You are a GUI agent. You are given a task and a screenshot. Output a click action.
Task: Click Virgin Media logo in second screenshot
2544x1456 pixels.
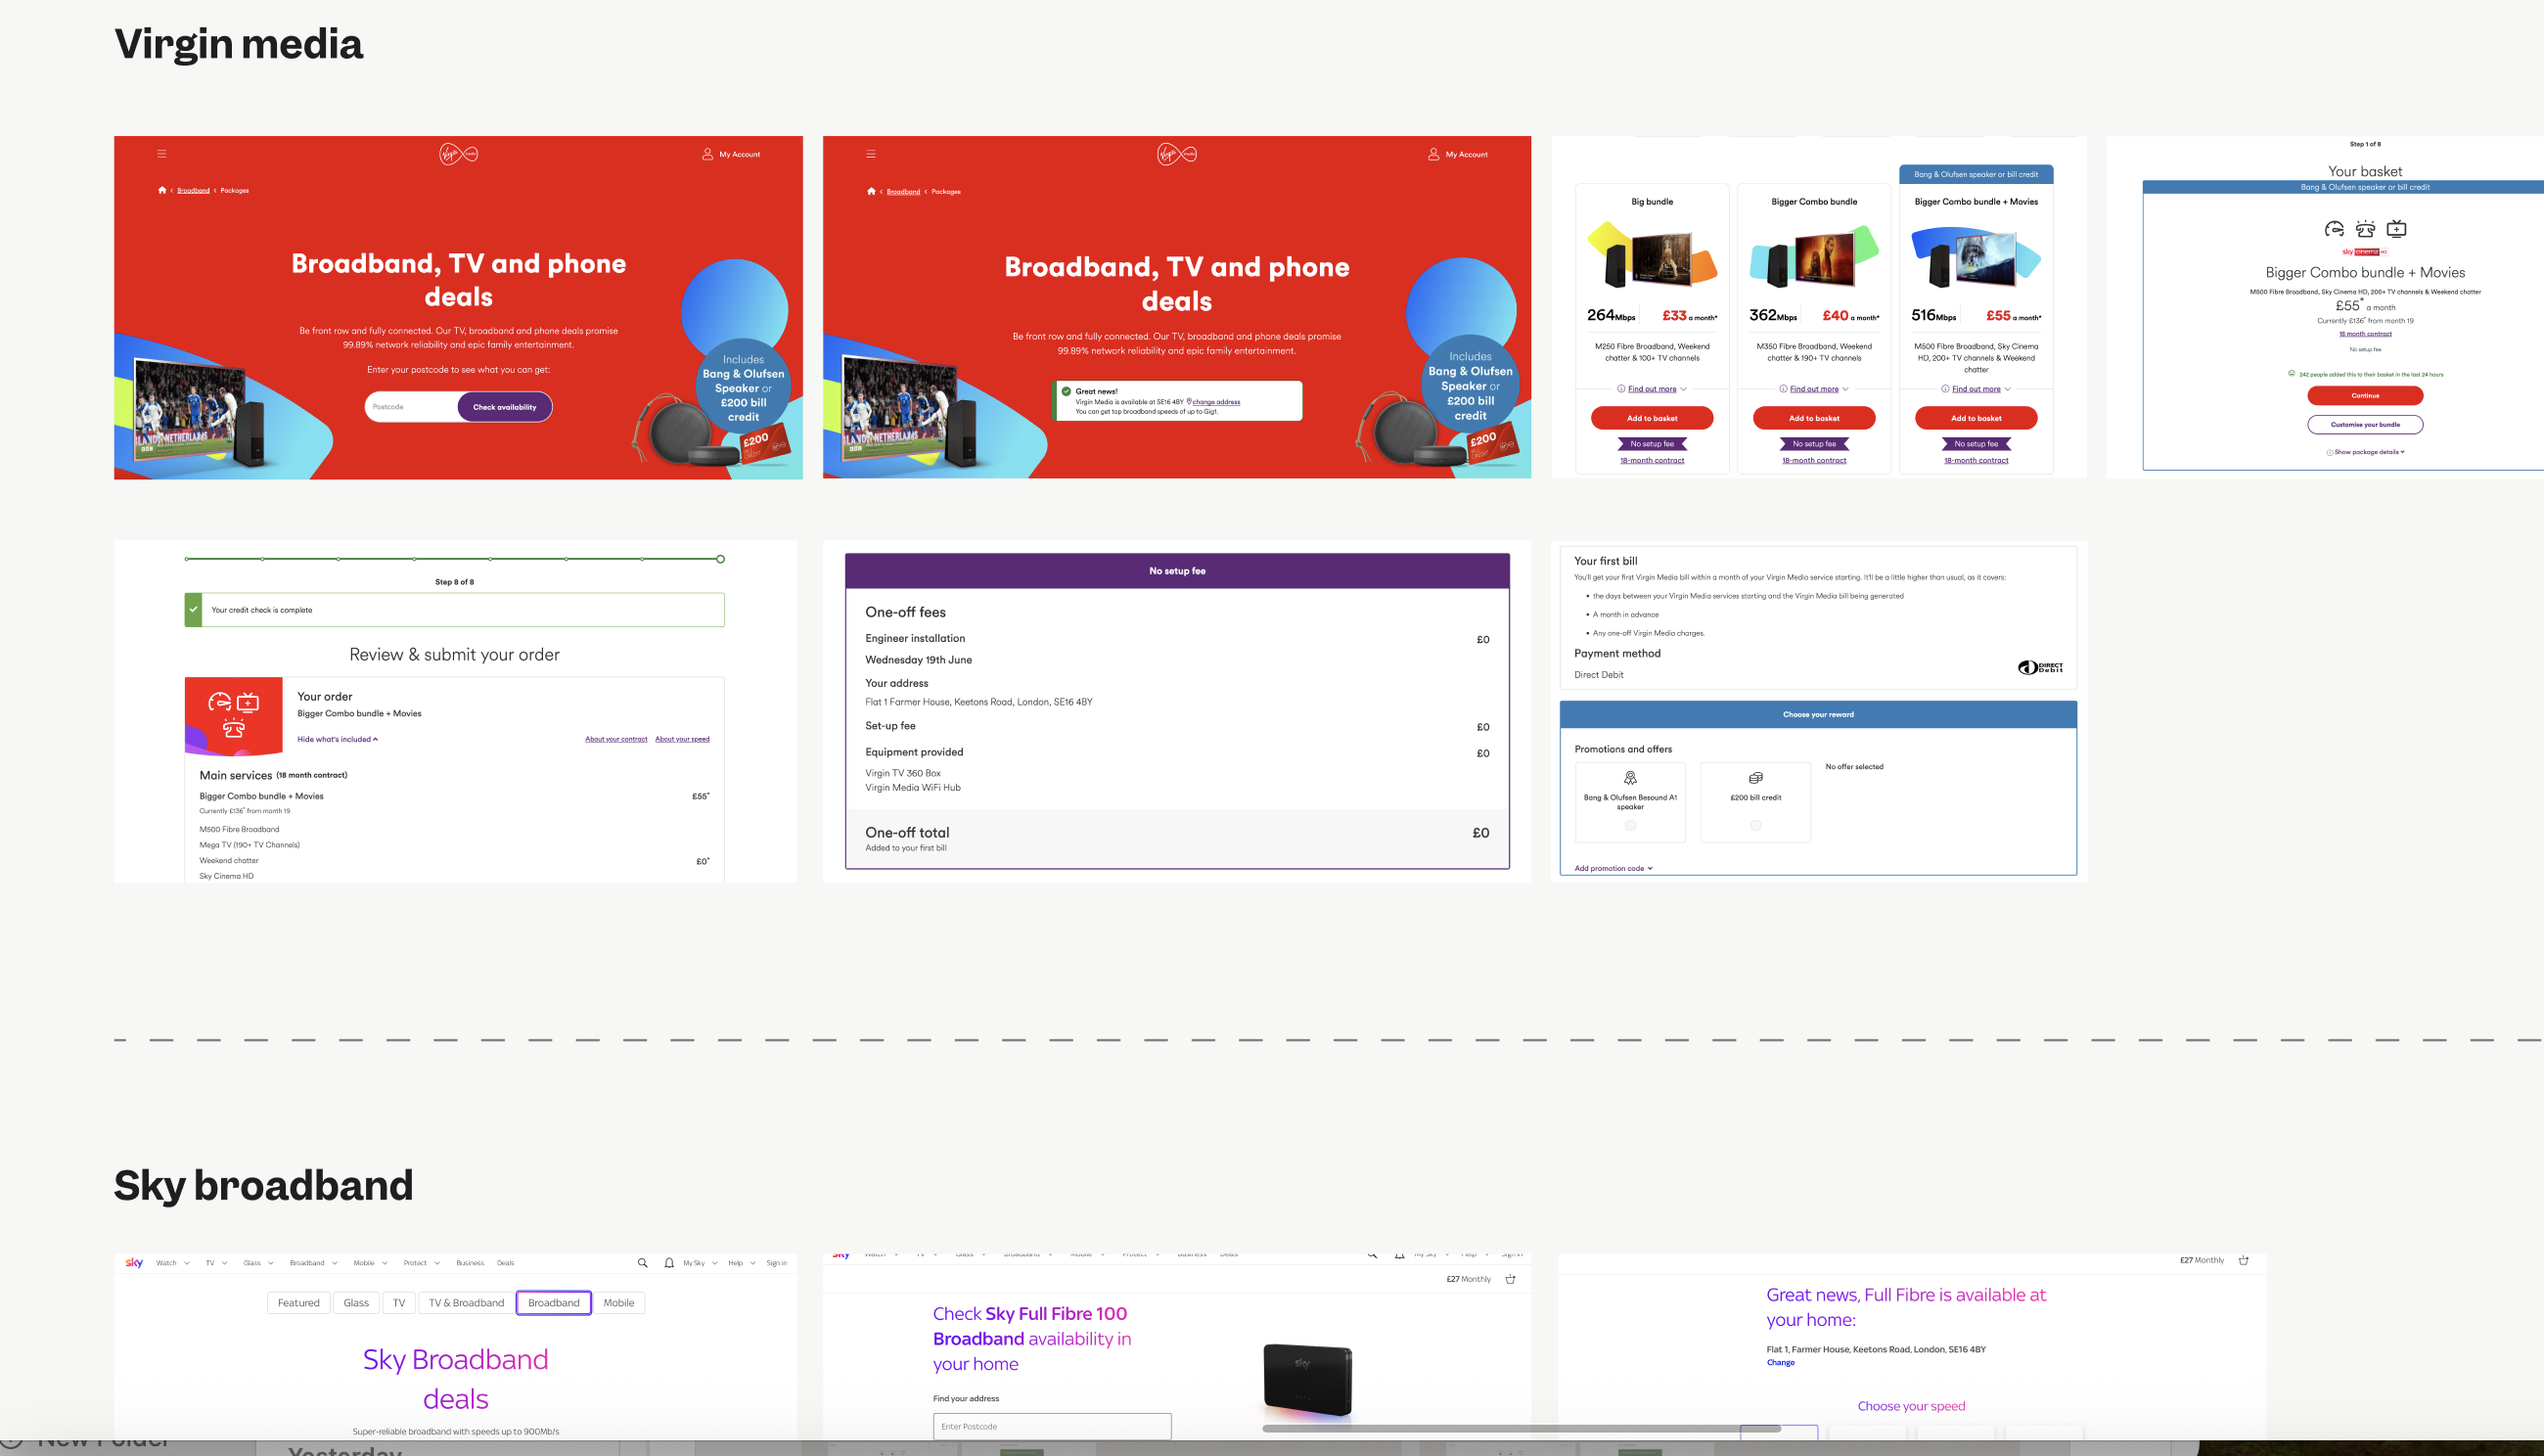(1176, 154)
